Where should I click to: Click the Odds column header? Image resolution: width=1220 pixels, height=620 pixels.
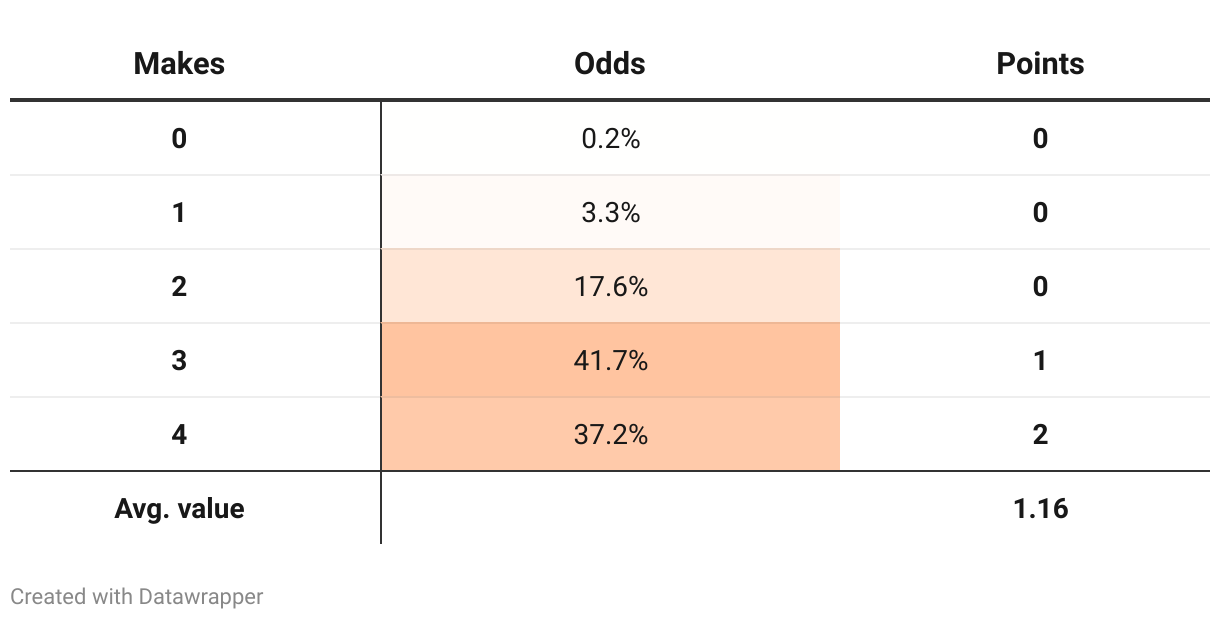coord(610,64)
